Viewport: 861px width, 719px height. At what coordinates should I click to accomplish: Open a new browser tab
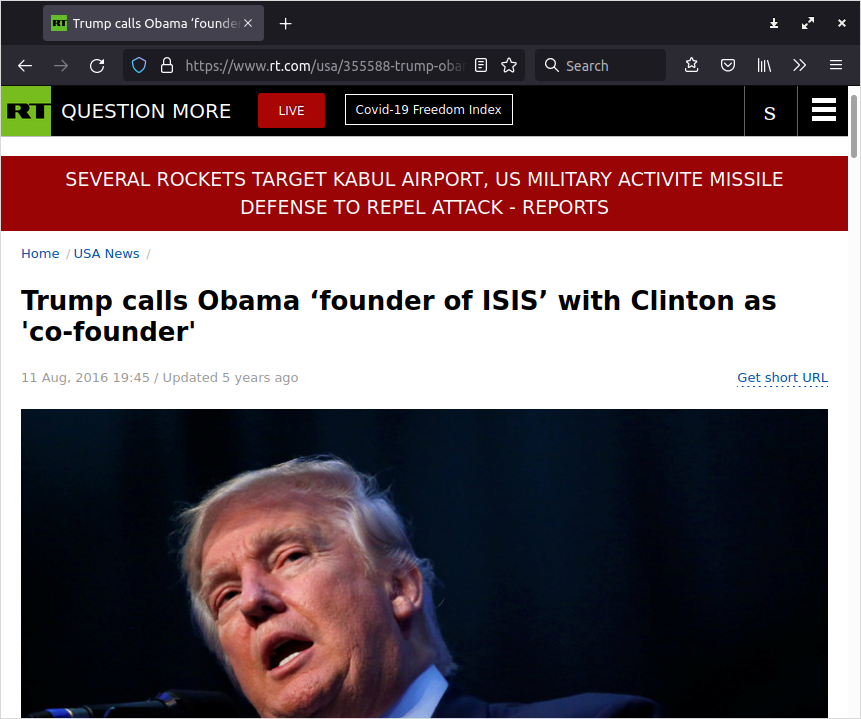(286, 24)
